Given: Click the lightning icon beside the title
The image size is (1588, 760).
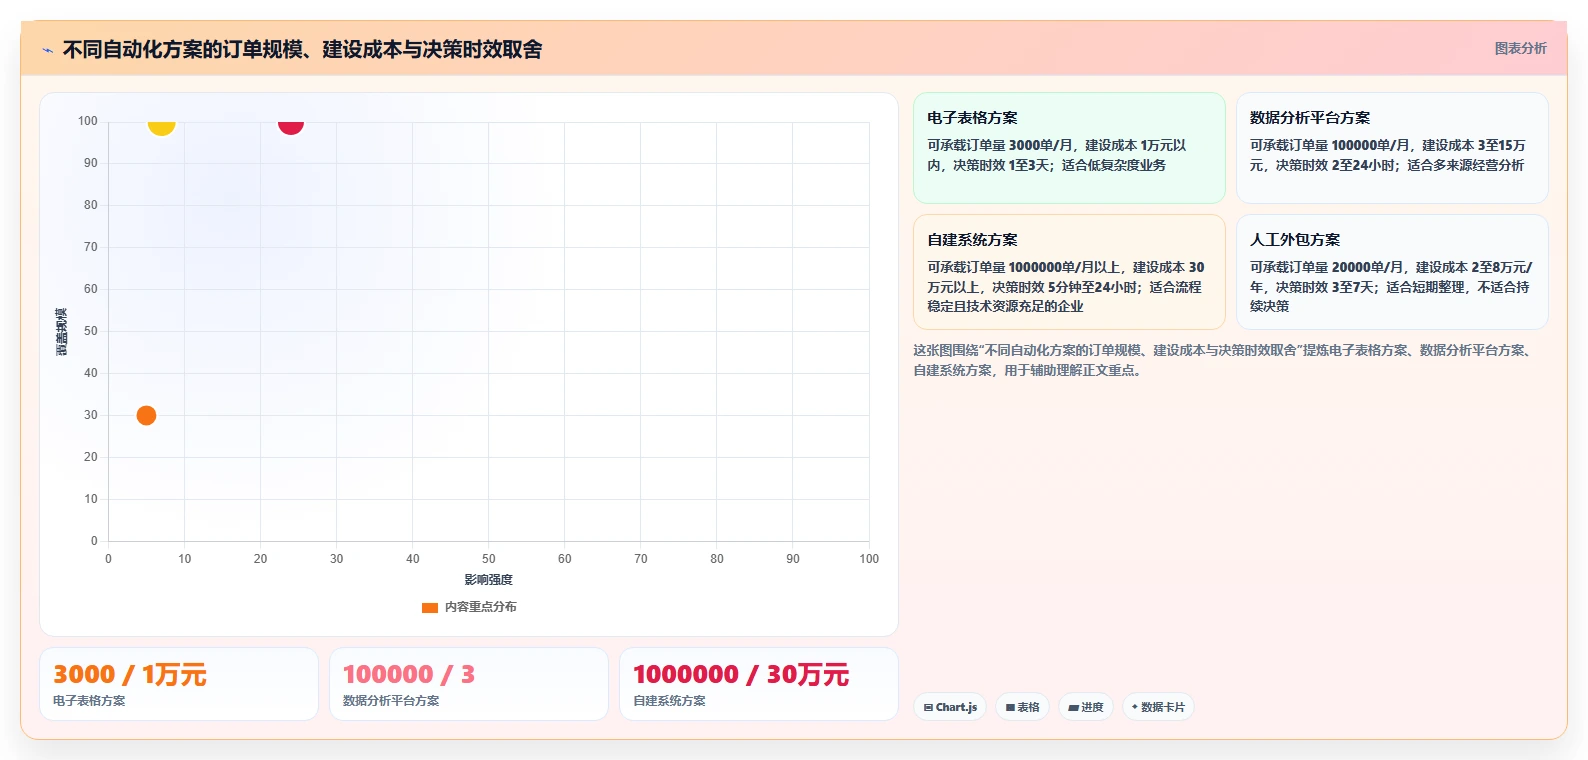Looking at the screenshot, I should 47,50.
